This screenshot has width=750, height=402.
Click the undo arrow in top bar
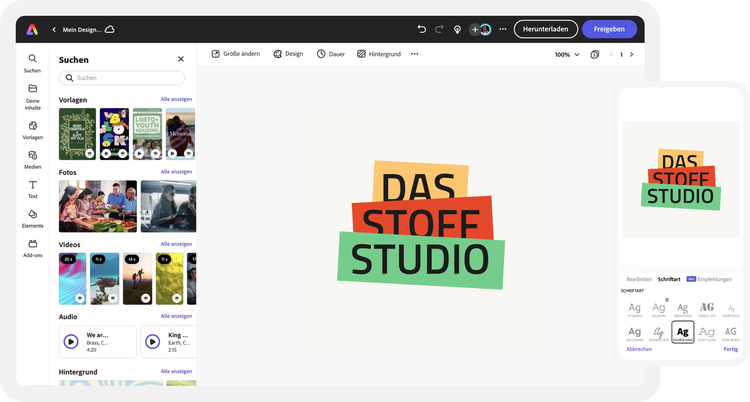click(422, 29)
